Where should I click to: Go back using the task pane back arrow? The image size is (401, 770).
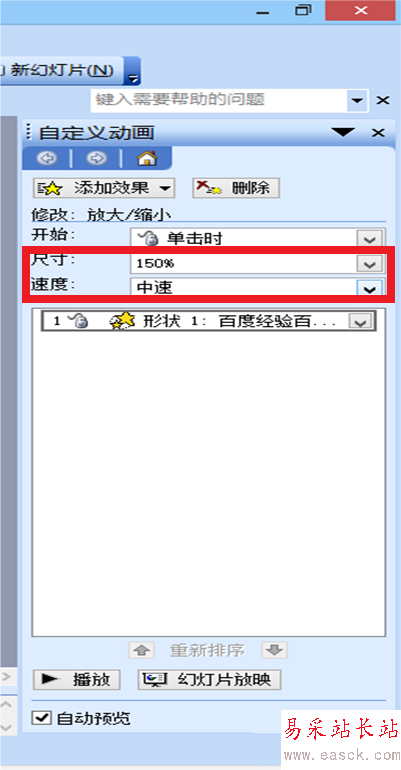pyautogui.click(x=47, y=158)
